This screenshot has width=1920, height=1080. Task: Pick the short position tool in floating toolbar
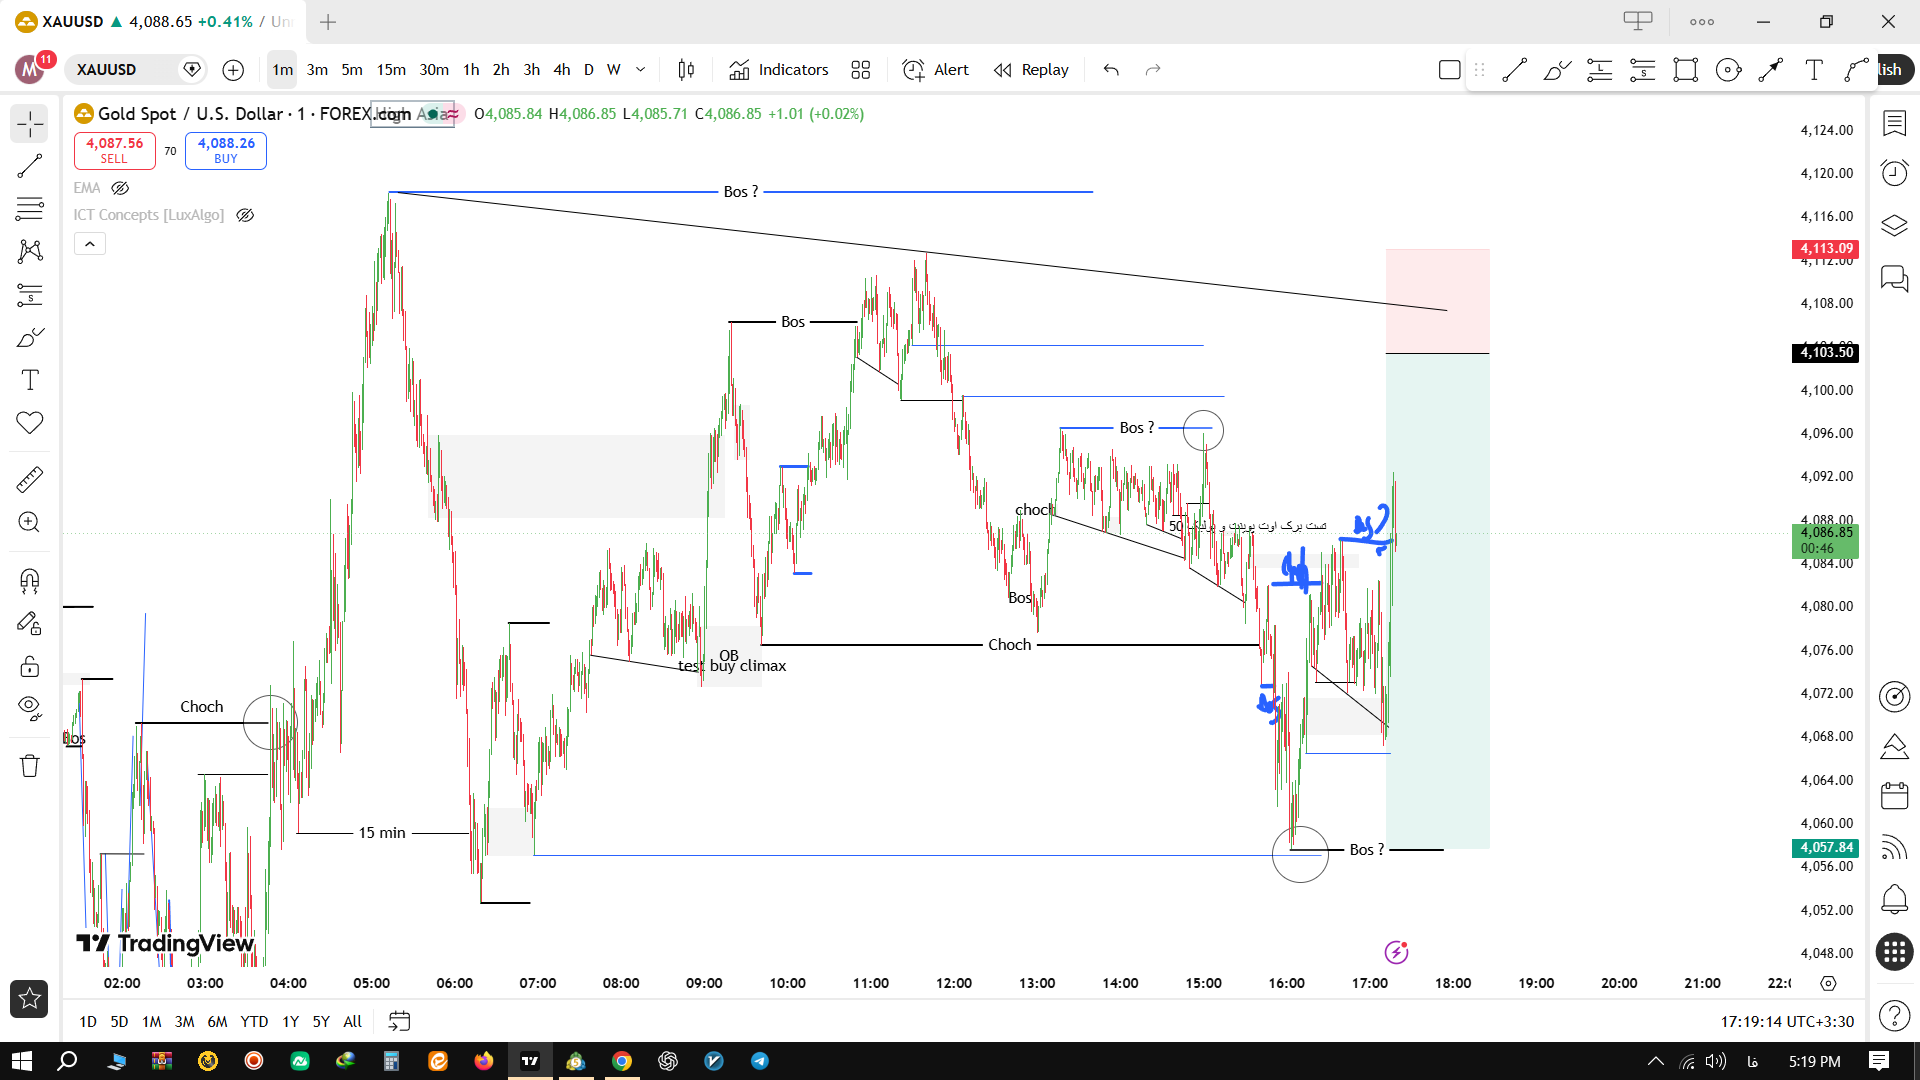pos(1643,70)
